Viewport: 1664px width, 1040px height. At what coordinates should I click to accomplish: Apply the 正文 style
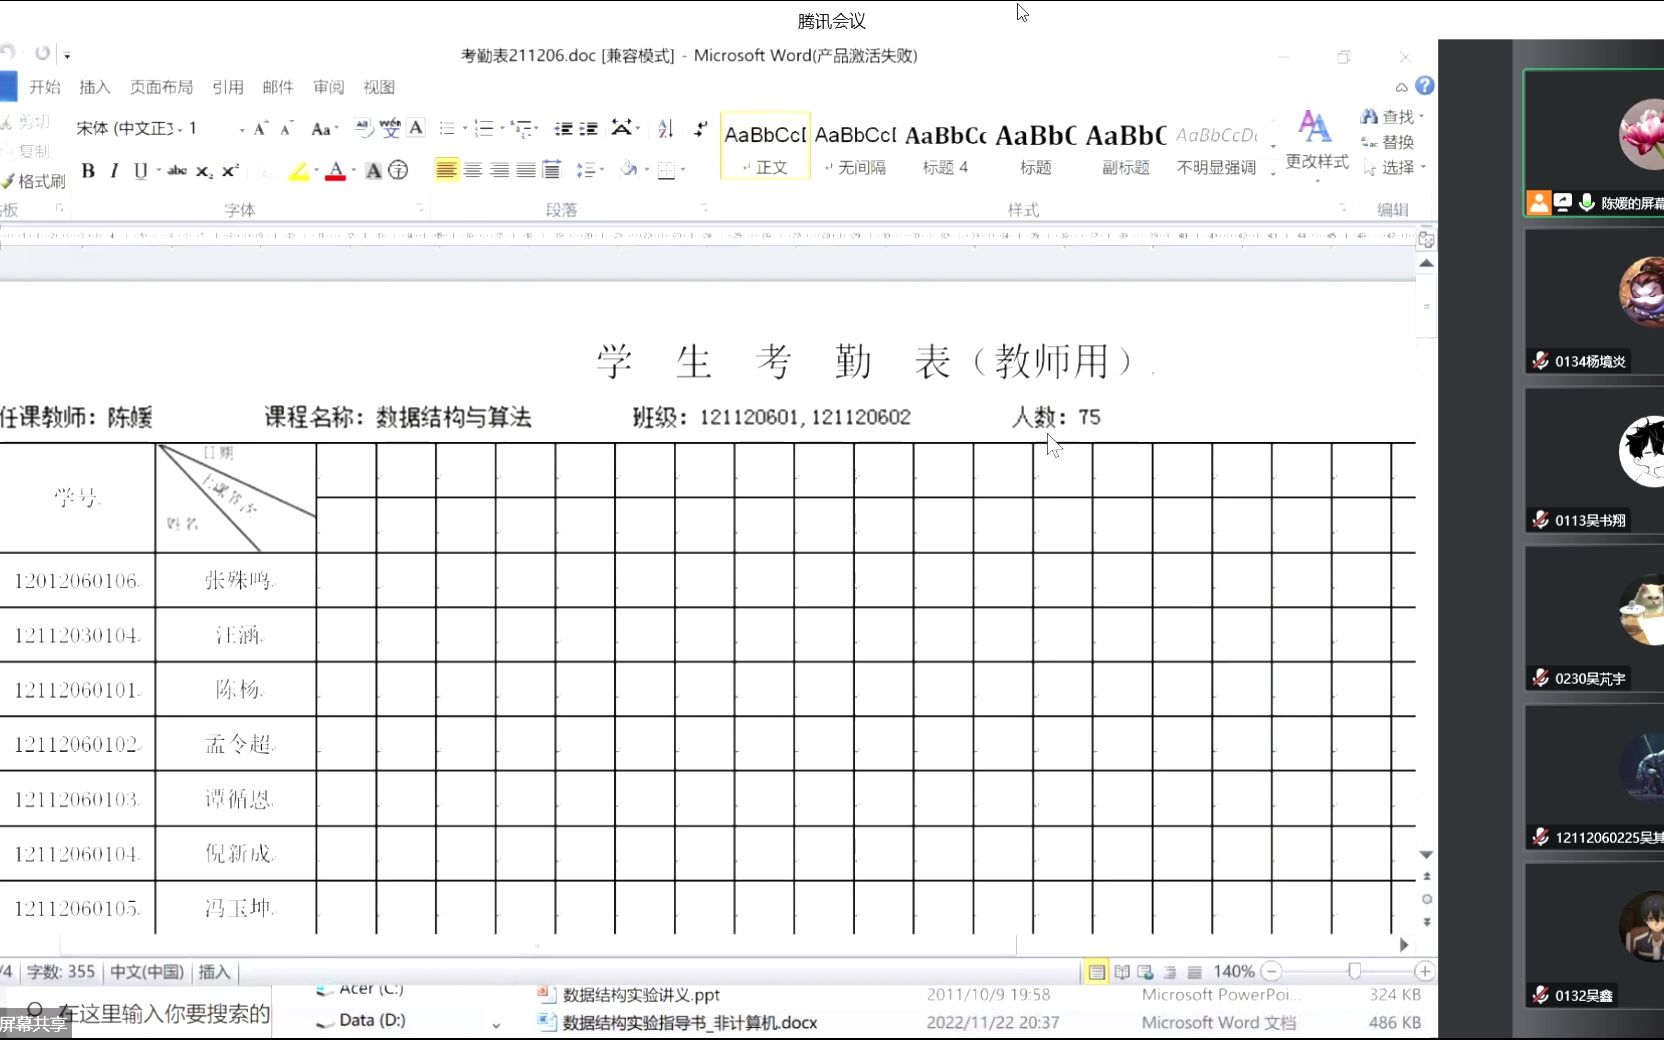click(x=765, y=147)
